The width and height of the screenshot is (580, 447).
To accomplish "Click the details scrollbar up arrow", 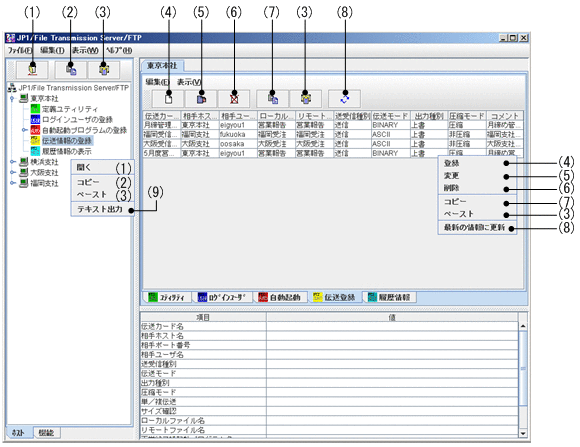I will coord(523,326).
